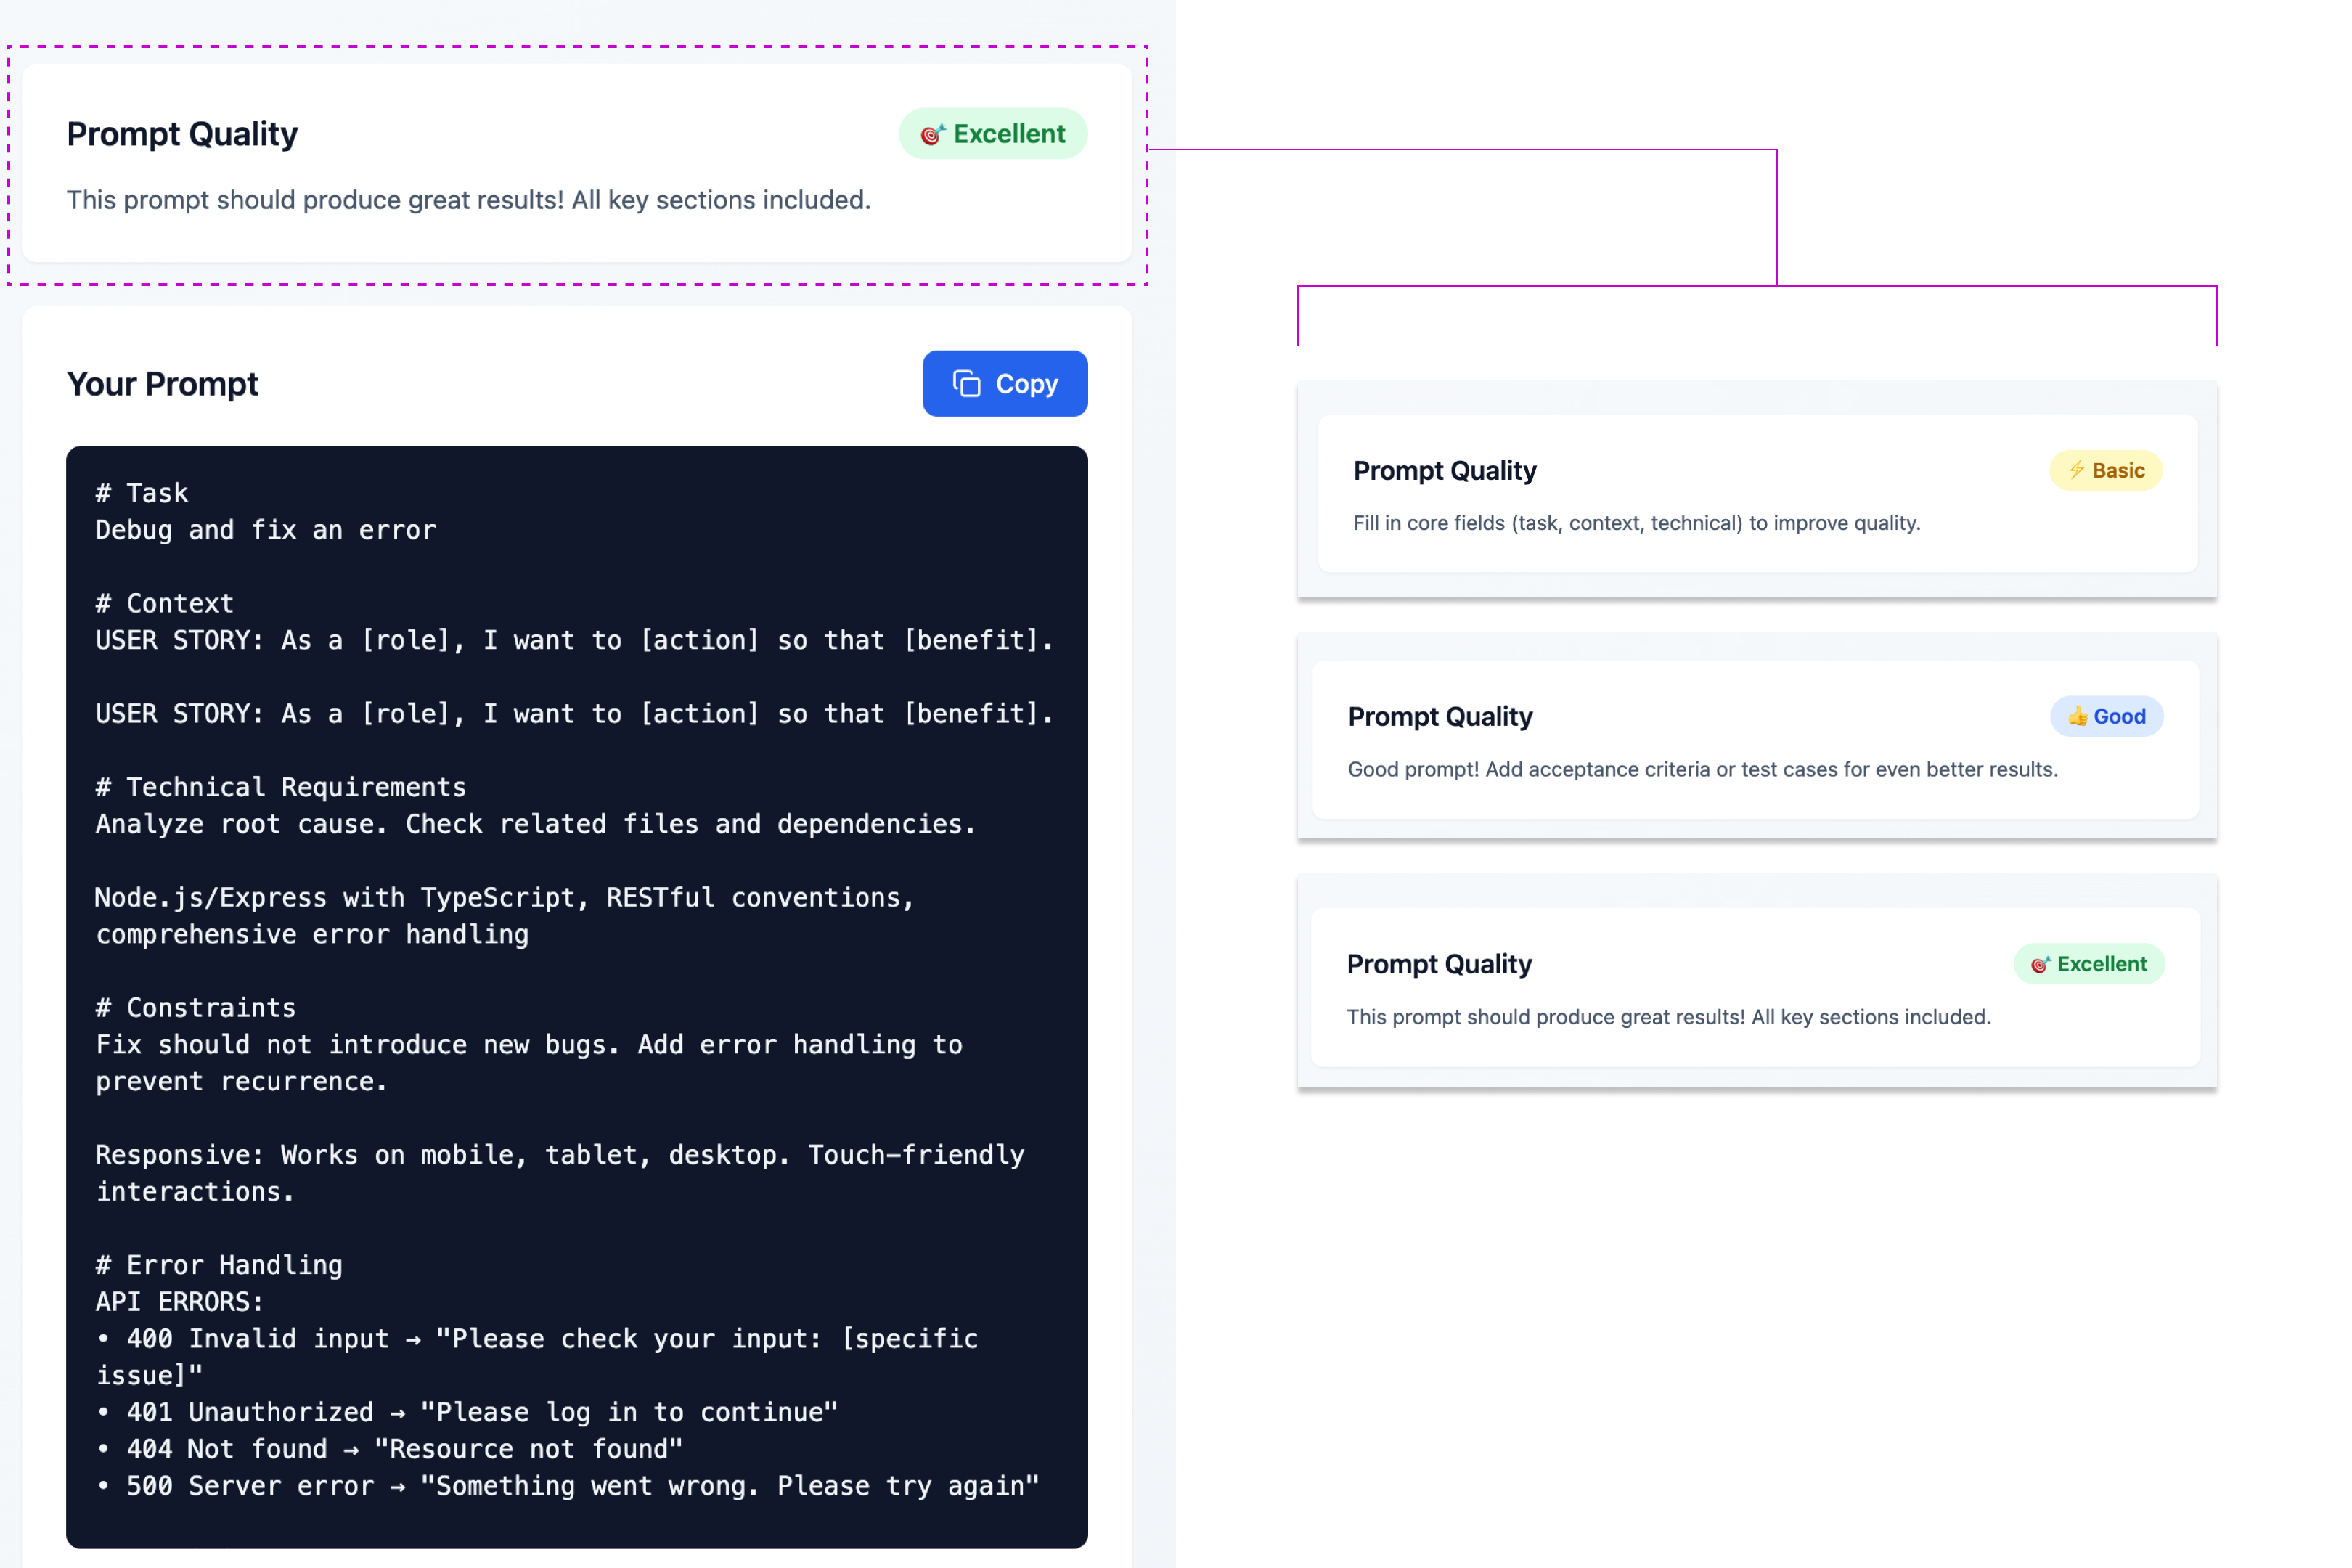Select the Excellent quality badge at top left
The height and width of the screenshot is (1568, 2352).
[x=993, y=133]
